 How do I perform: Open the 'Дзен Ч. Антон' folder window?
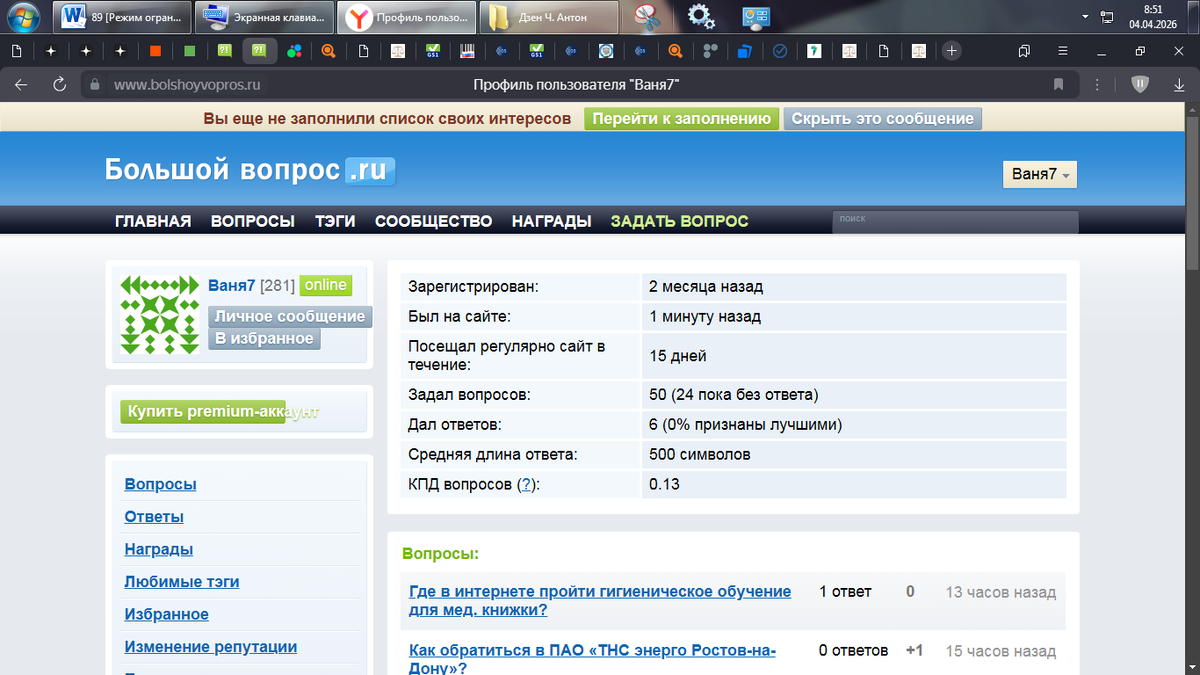547,17
